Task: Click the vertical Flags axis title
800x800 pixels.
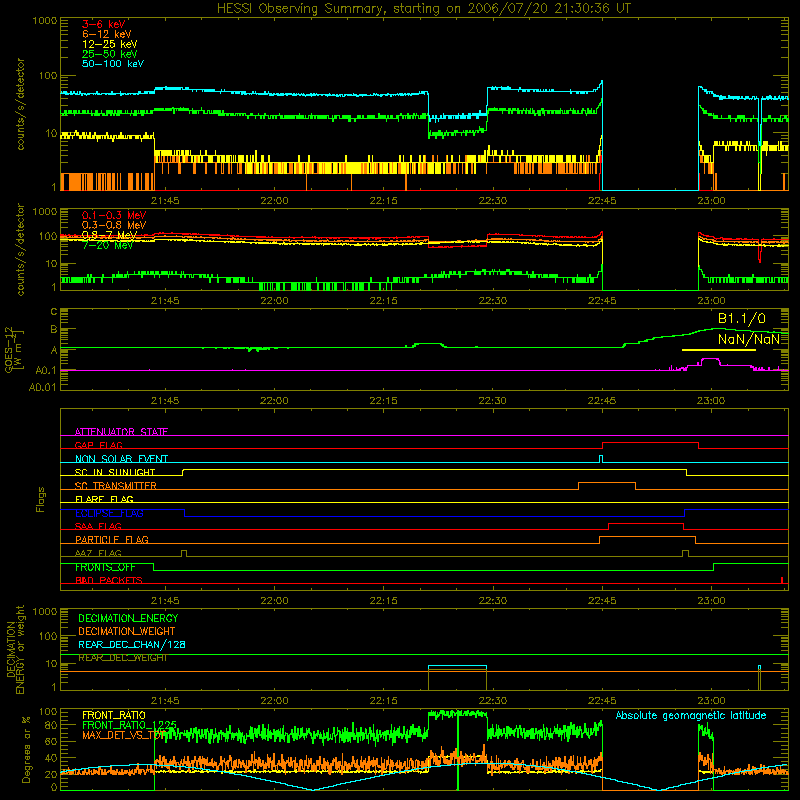Action: click(x=41, y=499)
